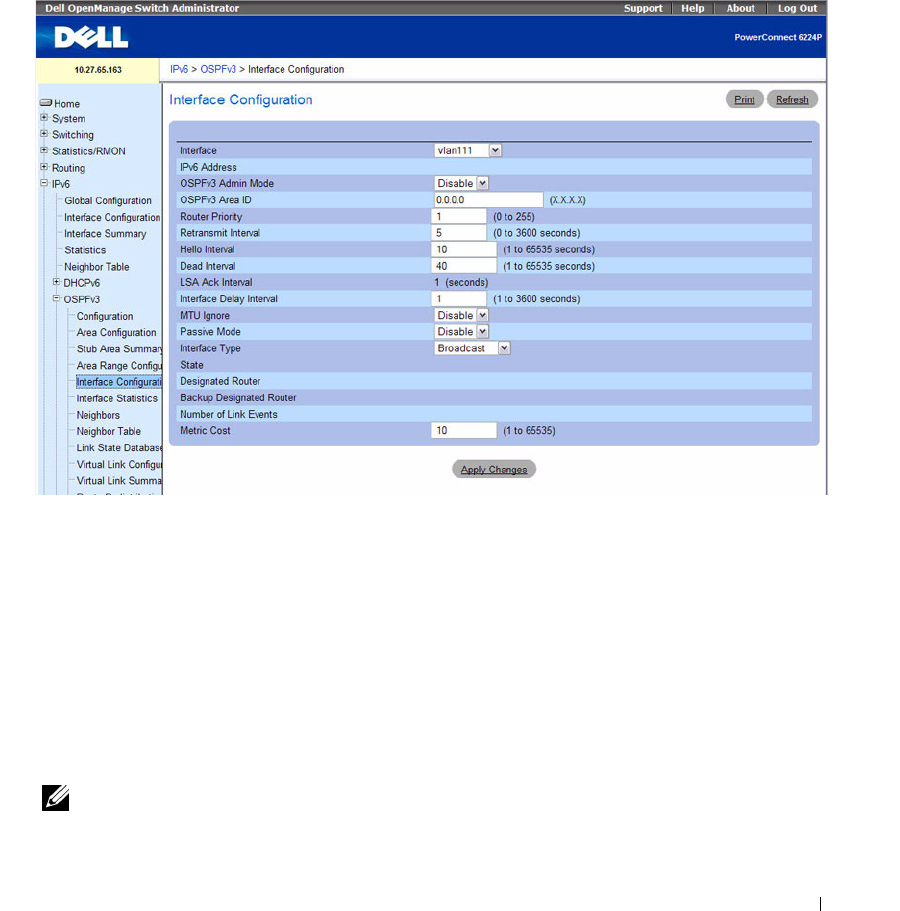
Task: Click the Home drive icon
Action: pos(46,103)
